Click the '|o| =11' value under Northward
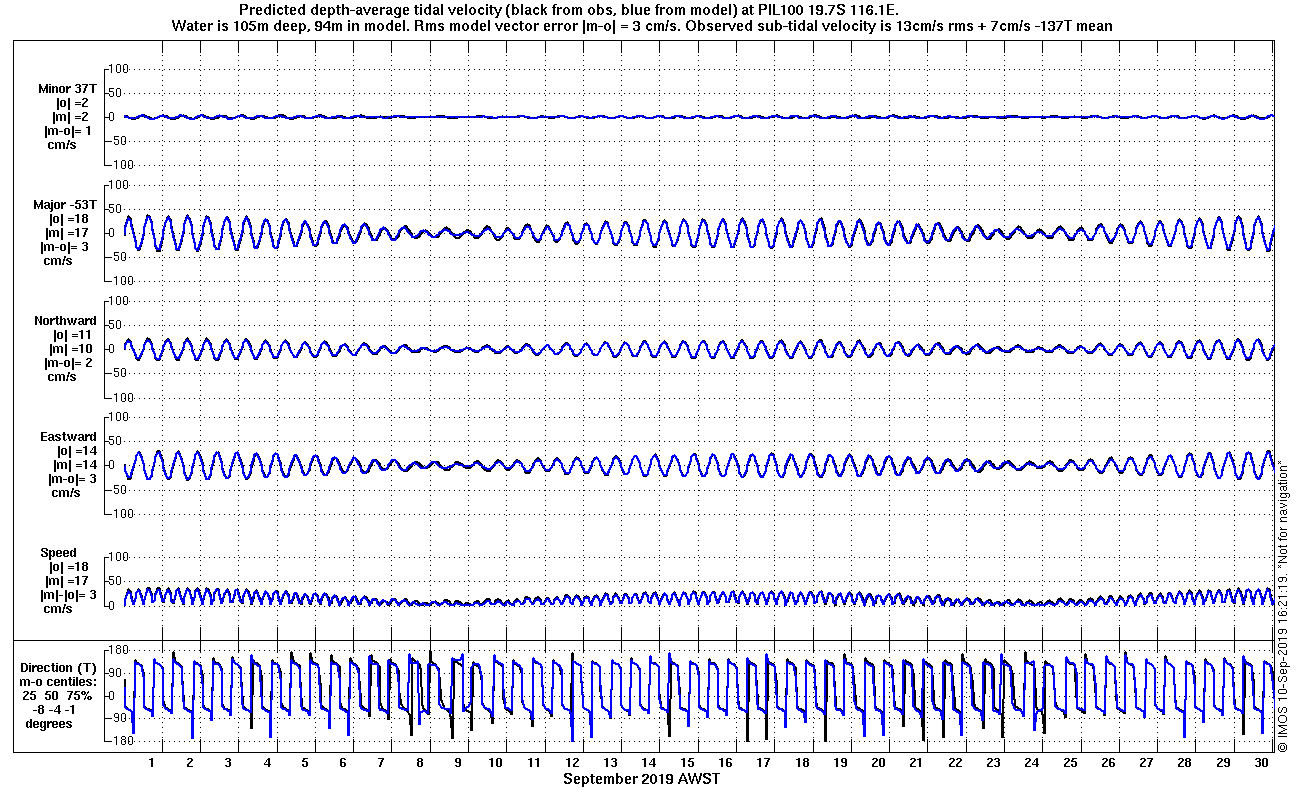Image resolution: width=1300 pixels, height=800 pixels. pyautogui.click(x=70, y=335)
